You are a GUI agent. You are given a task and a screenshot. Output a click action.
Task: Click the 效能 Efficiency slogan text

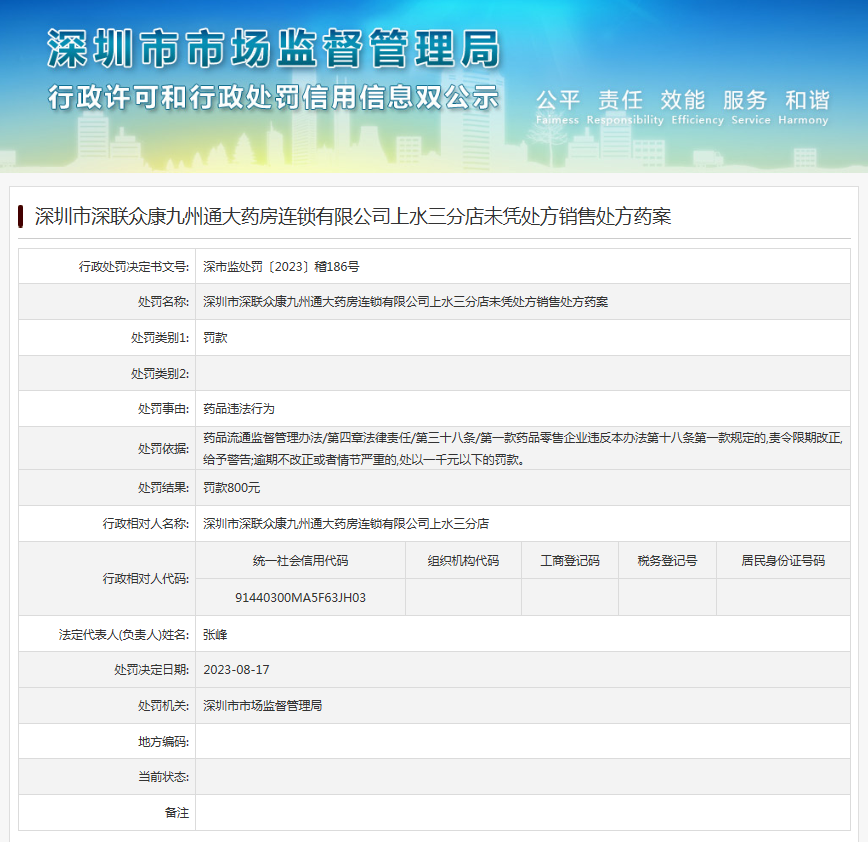[x=698, y=107]
